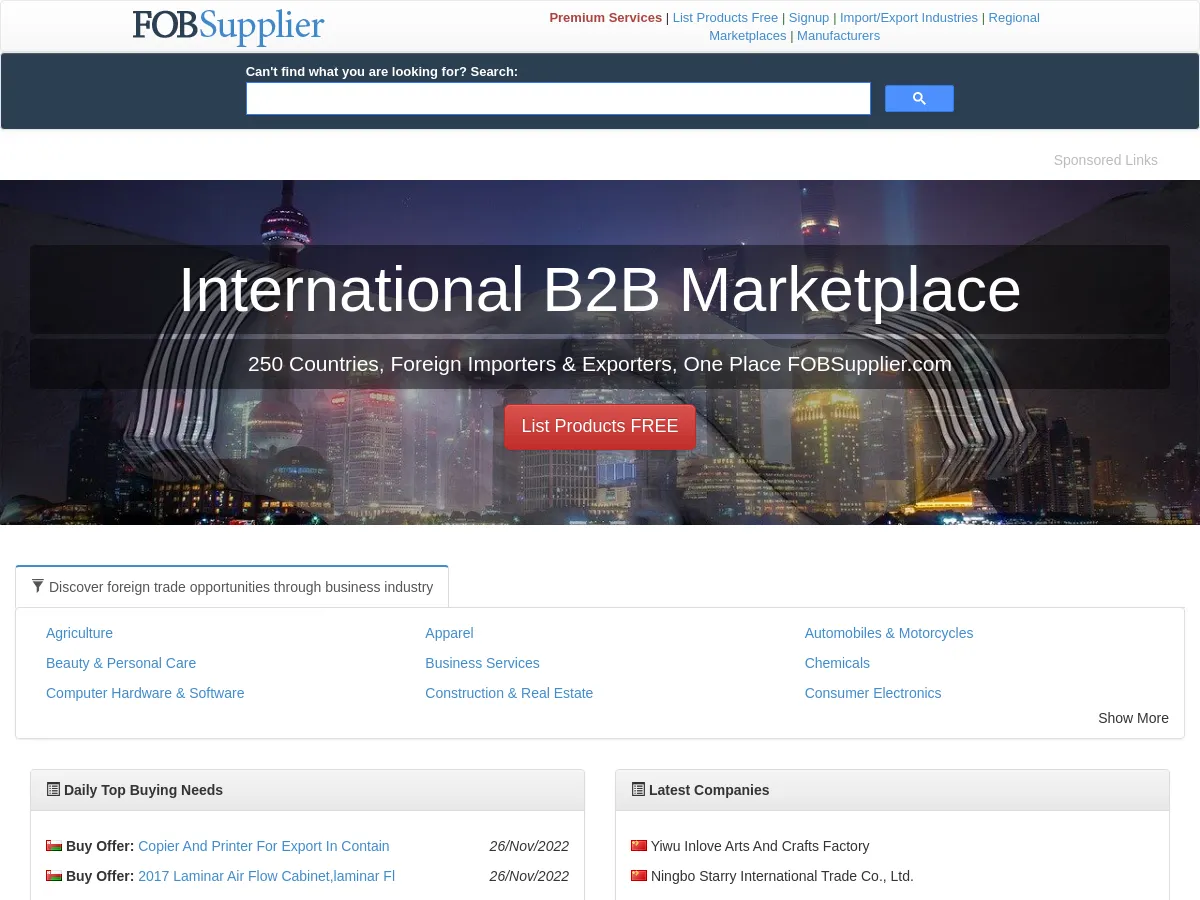Viewport: 1200px width, 900px height.
Task: Open the 2017 Laminar Air Flow Cabinet offer
Action: point(266,876)
